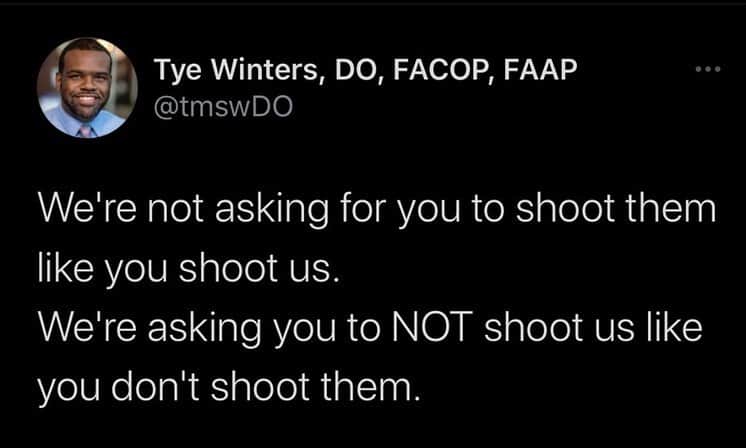Visit the @tmswDO handle link
This screenshot has width=746, height=448.
[x=223, y=107]
